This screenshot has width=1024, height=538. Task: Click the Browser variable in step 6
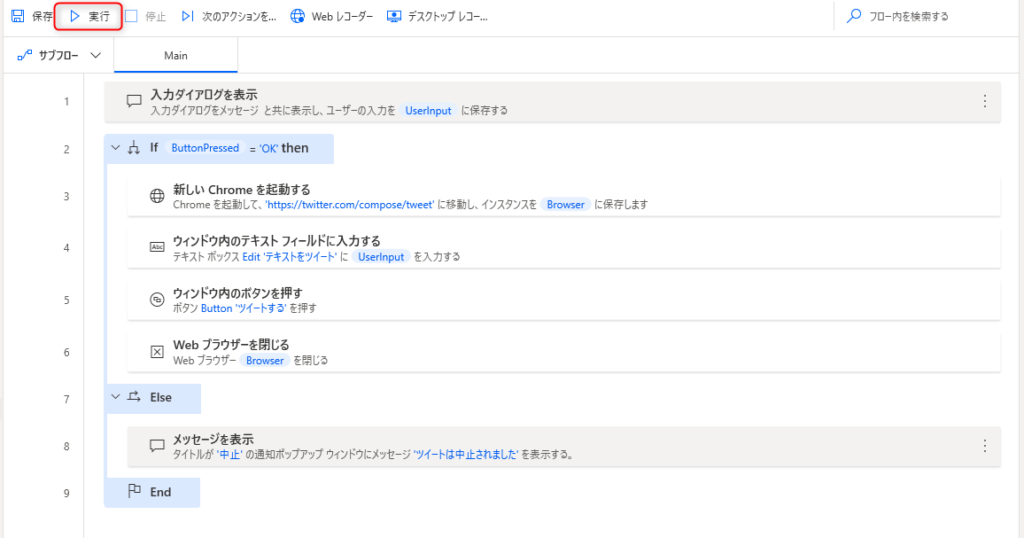[x=264, y=360]
